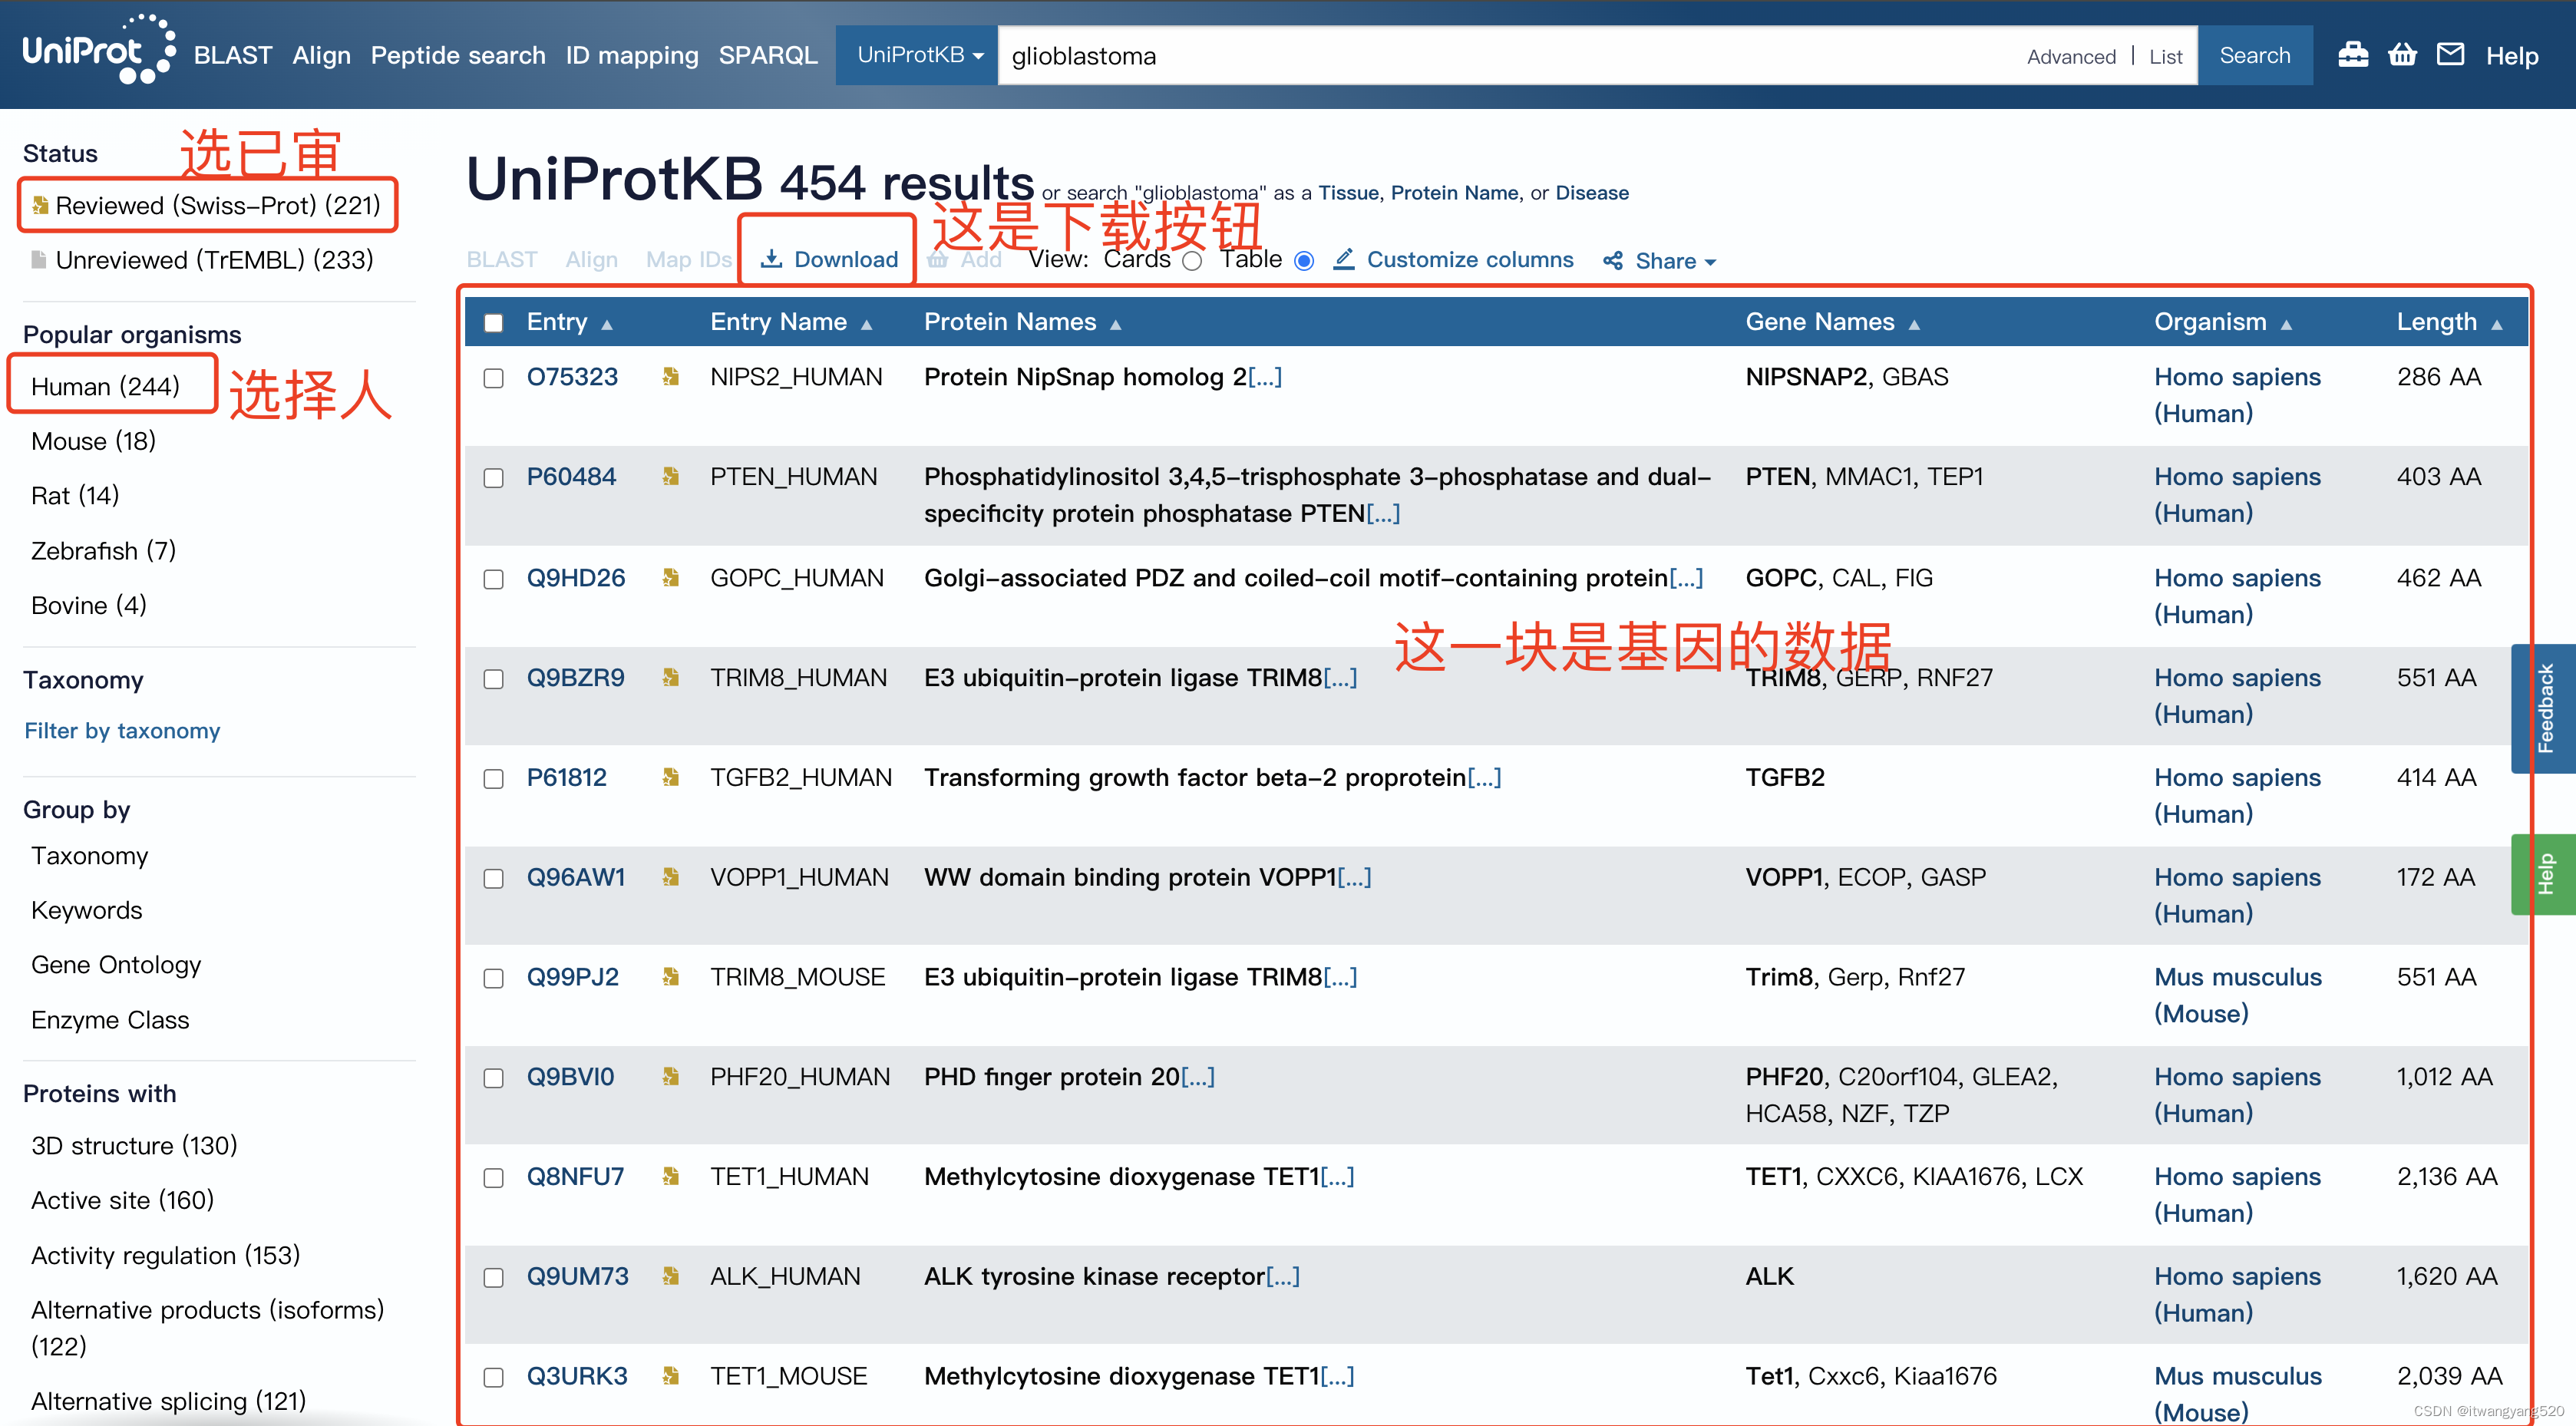
Task: Expand protein names for ALK tyrosine kinase receptor
Action: pyautogui.click(x=1283, y=1277)
